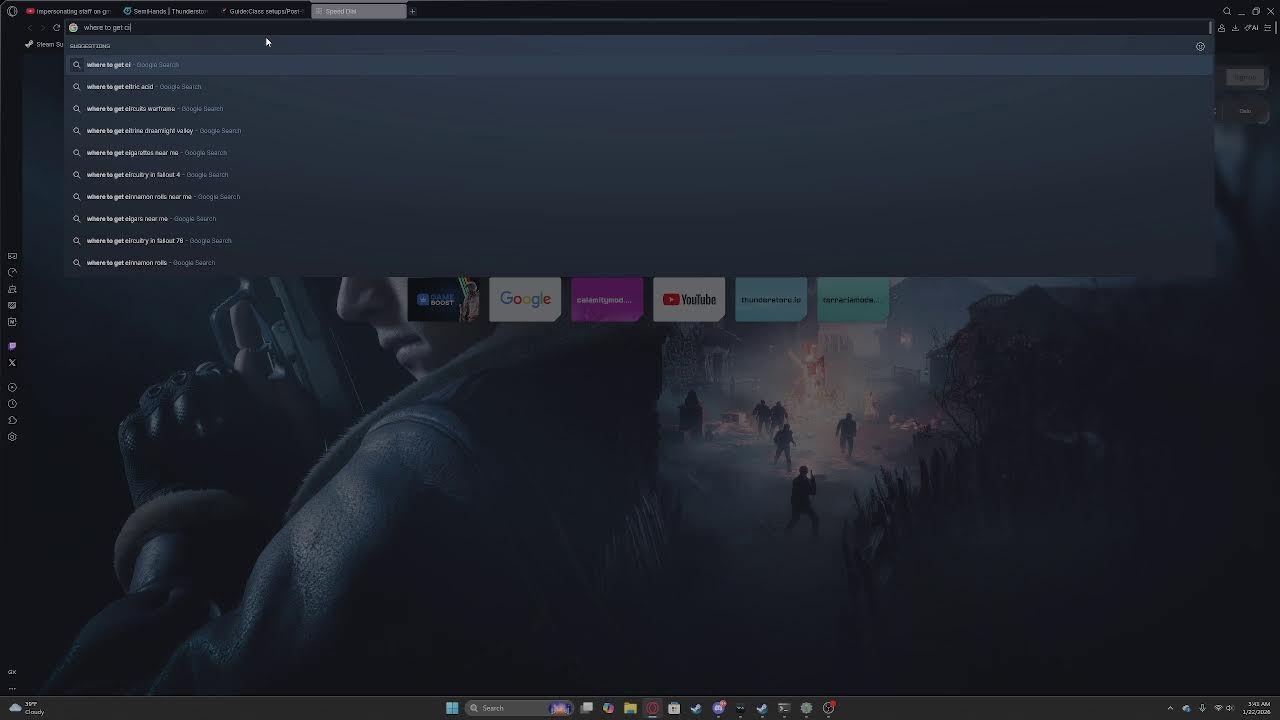Switch to the YouTube 'impersonating staff' tab

[x=68, y=11]
